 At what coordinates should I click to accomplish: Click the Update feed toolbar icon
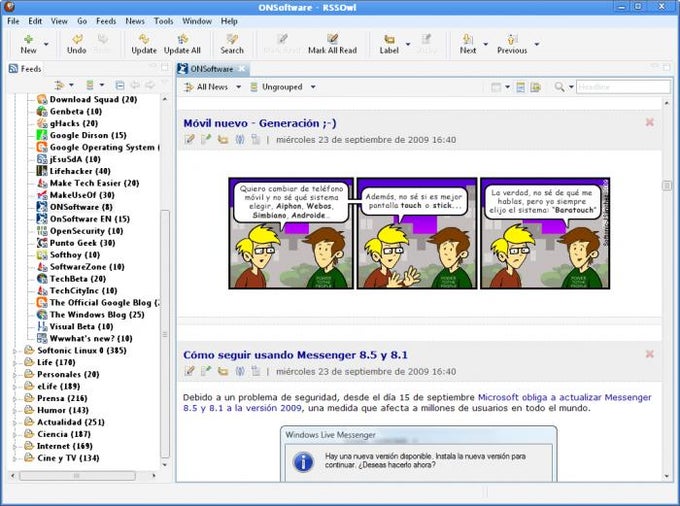pyautogui.click(x=144, y=39)
